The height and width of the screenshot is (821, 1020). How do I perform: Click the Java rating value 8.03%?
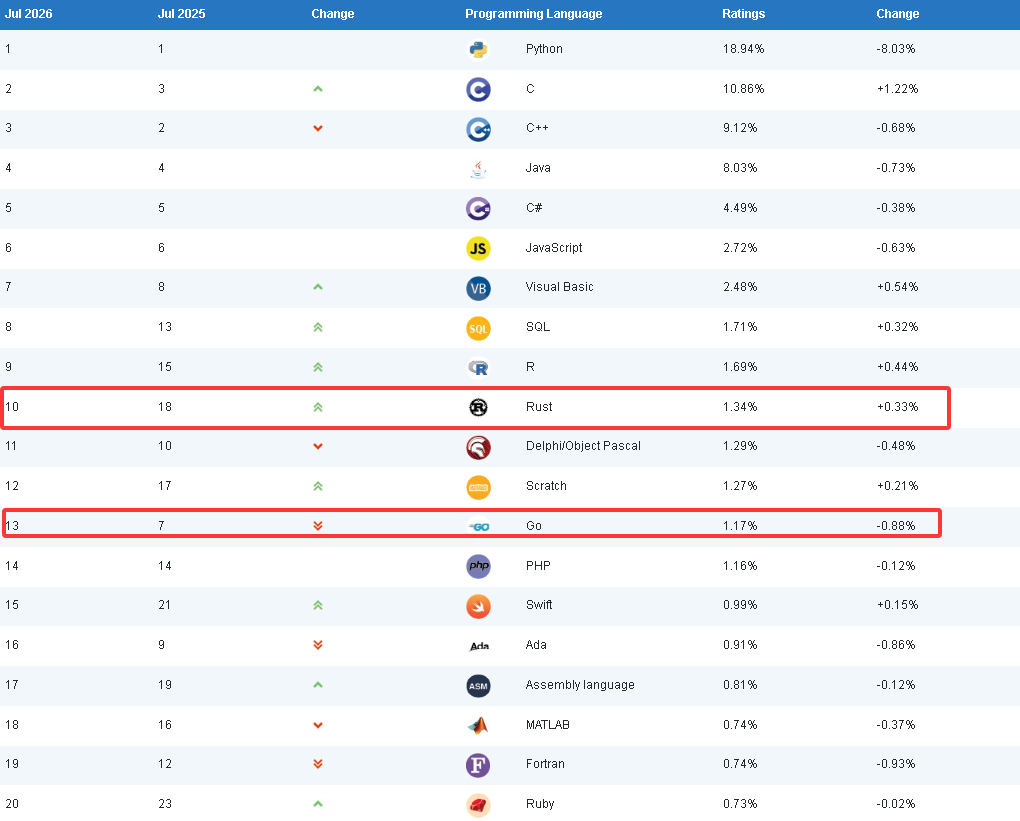click(x=740, y=168)
